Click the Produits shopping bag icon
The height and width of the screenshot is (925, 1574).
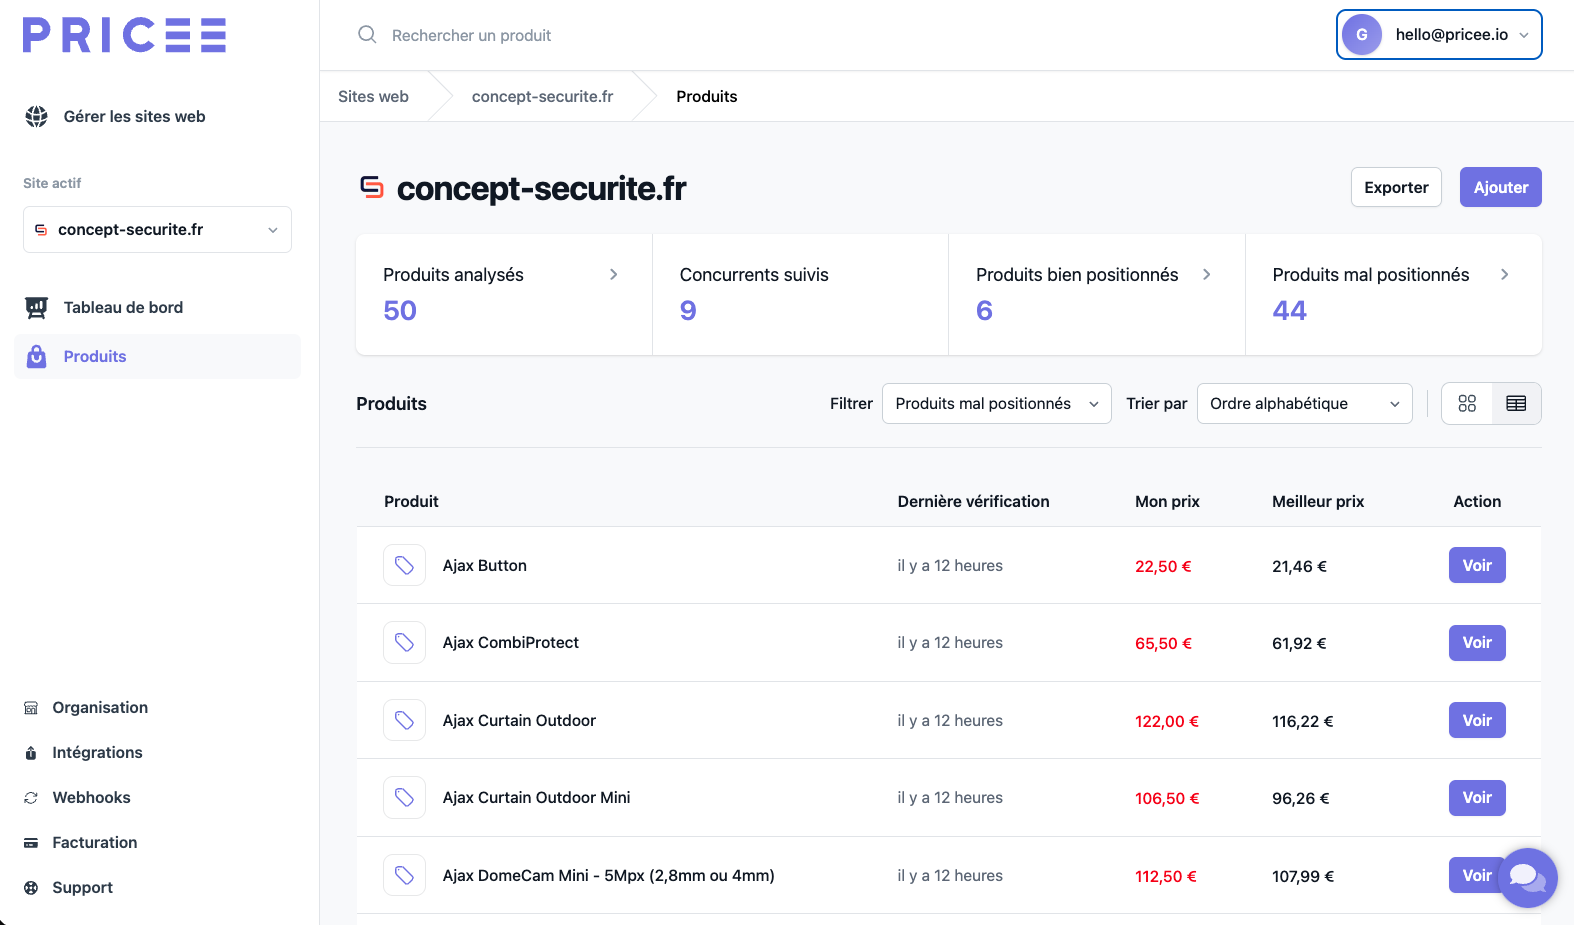(37, 356)
